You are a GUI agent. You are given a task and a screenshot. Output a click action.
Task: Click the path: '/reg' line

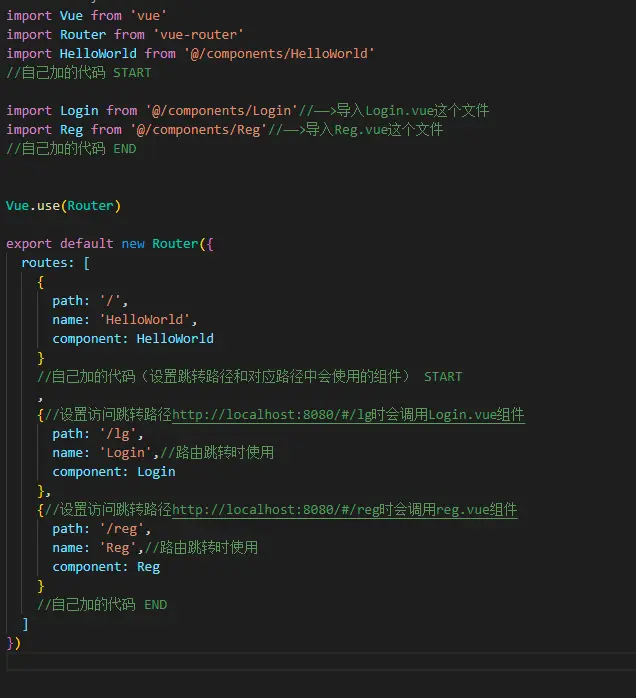pos(101,528)
